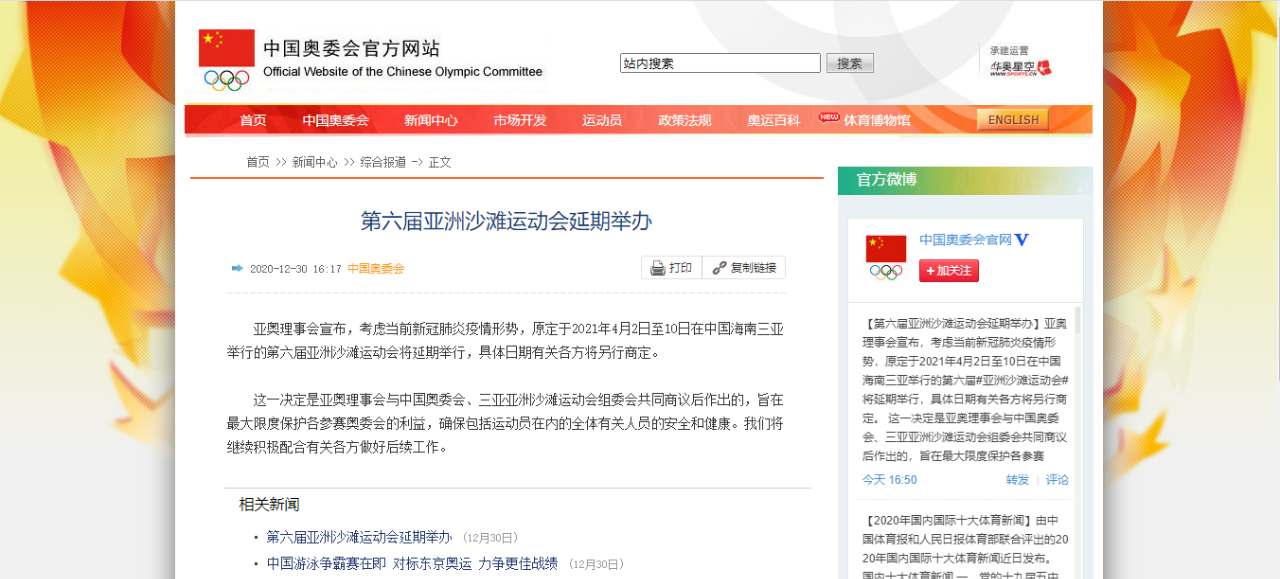Image resolution: width=1280 pixels, height=579 pixels.
Task: Focus the 站内搜索 search input field
Action: tap(720, 63)
